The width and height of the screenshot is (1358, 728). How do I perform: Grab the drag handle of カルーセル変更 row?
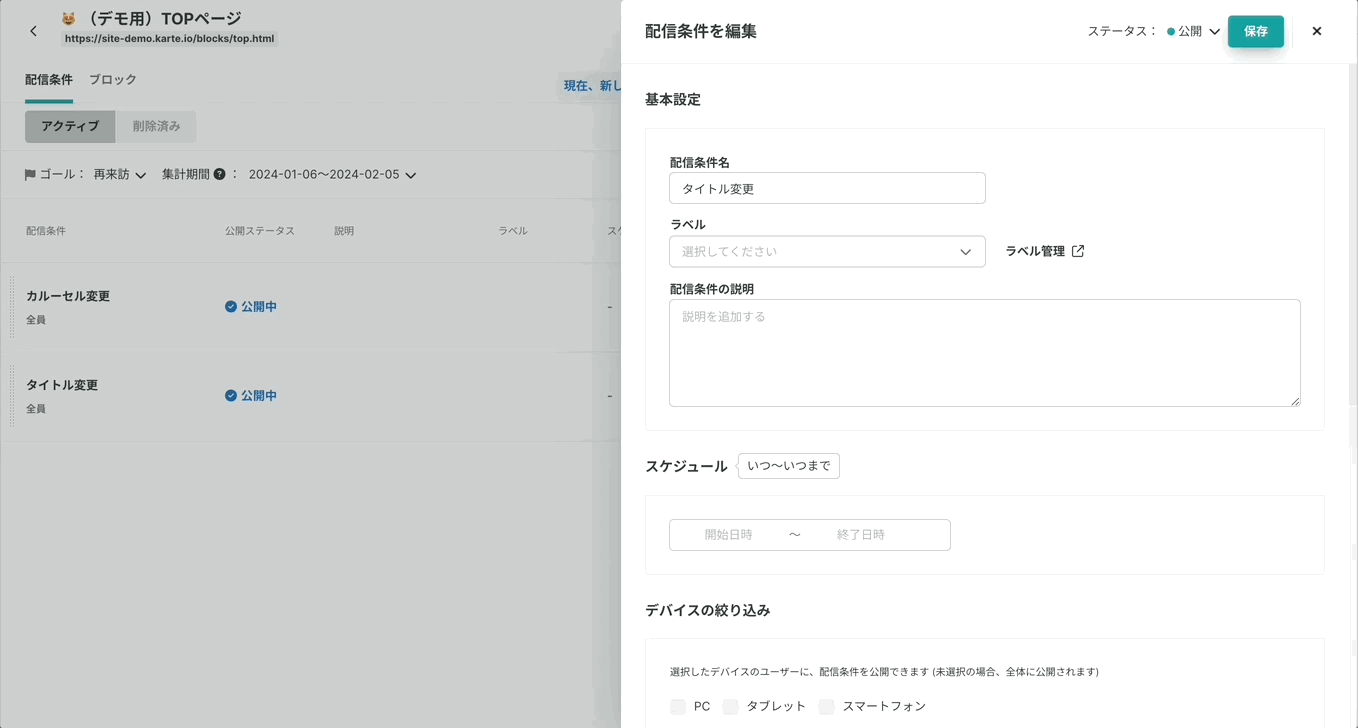coord(12,307)
